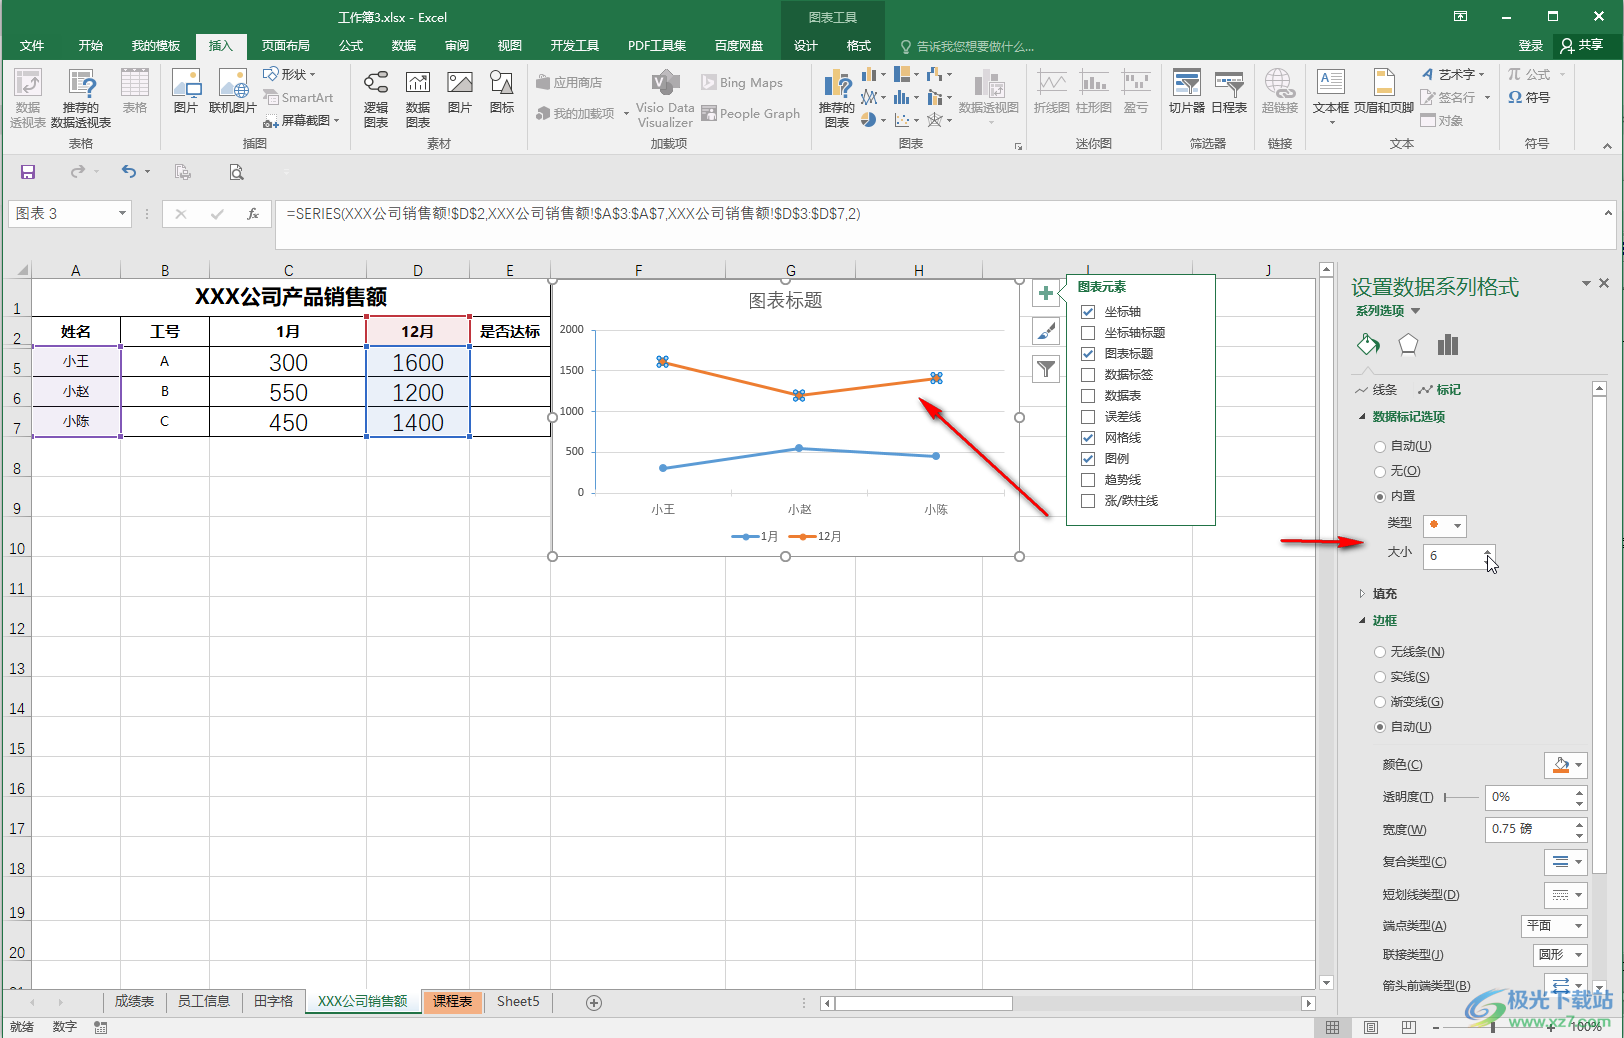This screenshot has height=1038, width=1624.
Task: Uncheck the 网格线 chart element
Action: tap(1088, 438)
